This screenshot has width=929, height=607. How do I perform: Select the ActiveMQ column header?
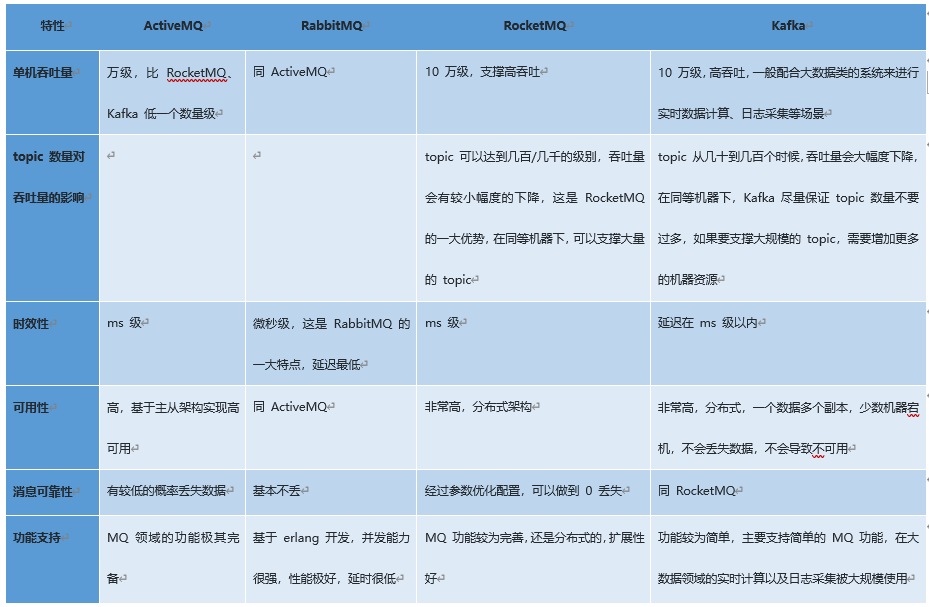pyautogui.click(x=172, y=26)
